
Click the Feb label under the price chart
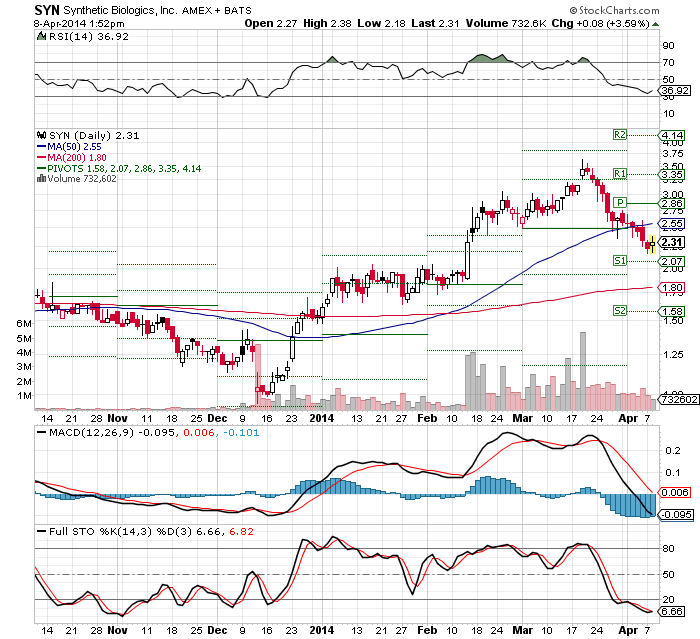click(x=427, y=418)
